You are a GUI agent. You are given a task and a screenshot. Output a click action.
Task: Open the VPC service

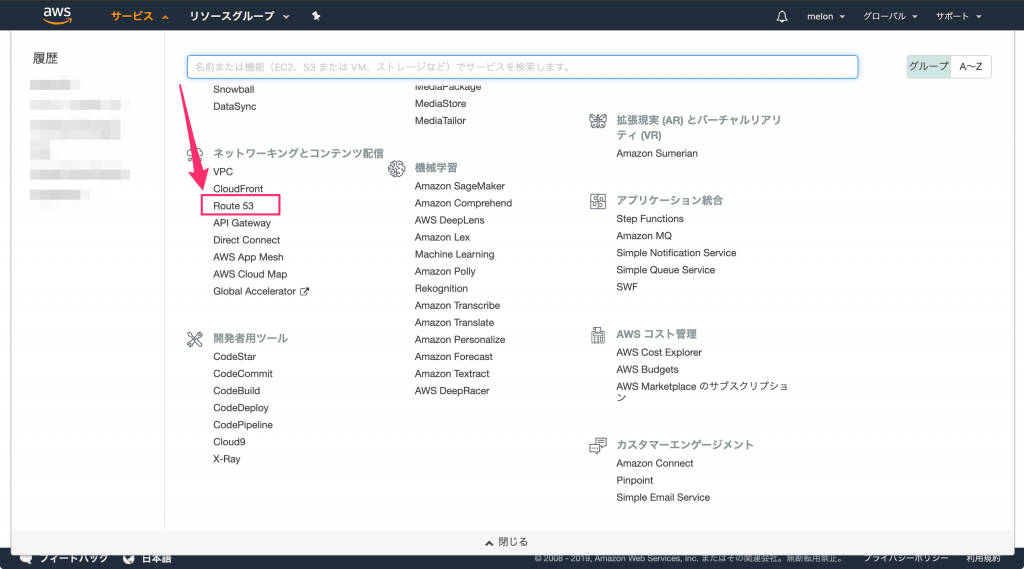point(223,172)
